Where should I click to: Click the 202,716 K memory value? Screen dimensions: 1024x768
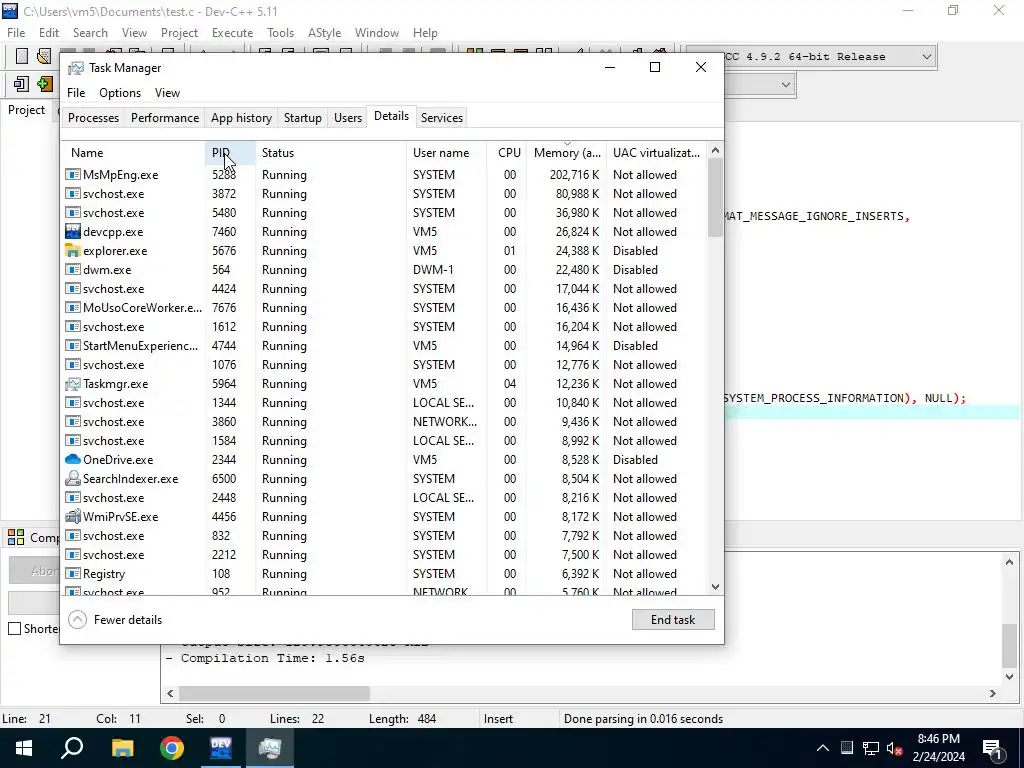tap(574, 175)
